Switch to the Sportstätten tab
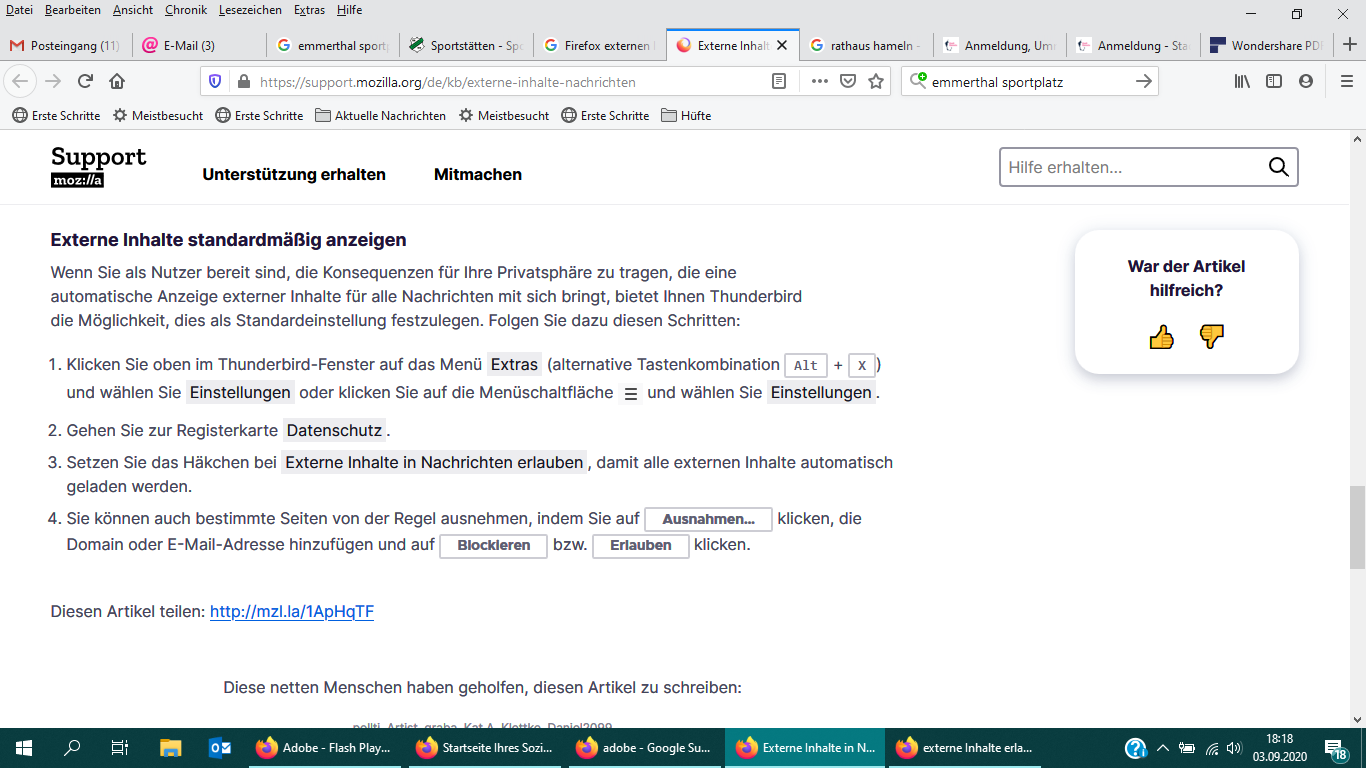Image resolution: width=1366 pixels, height=768 pixels. (x=465, y=45)
